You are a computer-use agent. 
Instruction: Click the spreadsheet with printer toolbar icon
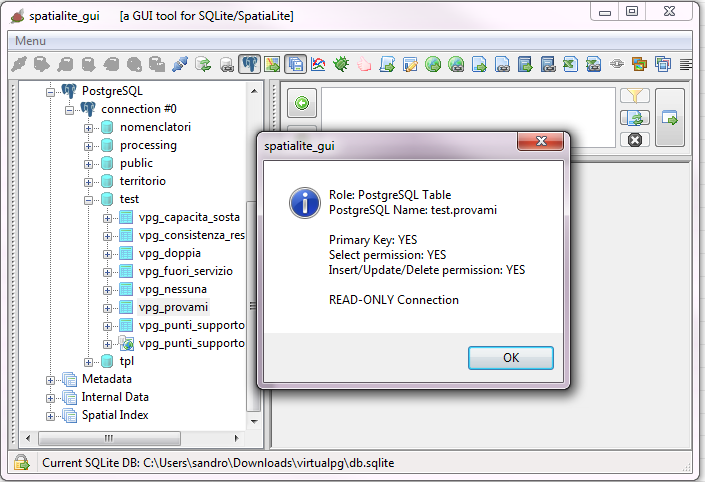[x=593, y=64]
